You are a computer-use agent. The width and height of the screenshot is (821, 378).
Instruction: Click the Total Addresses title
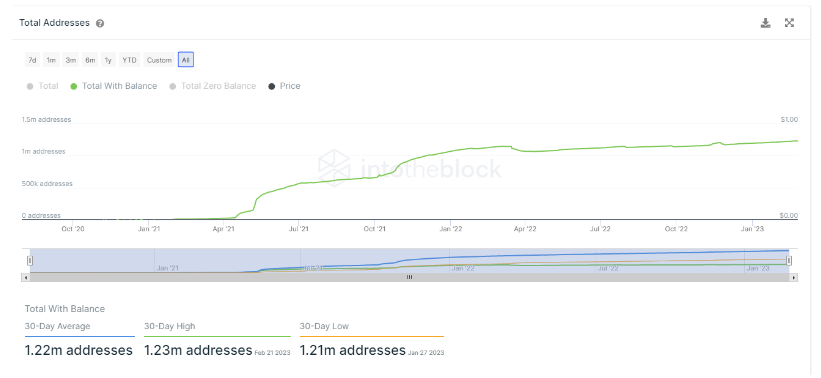(54, 23)
